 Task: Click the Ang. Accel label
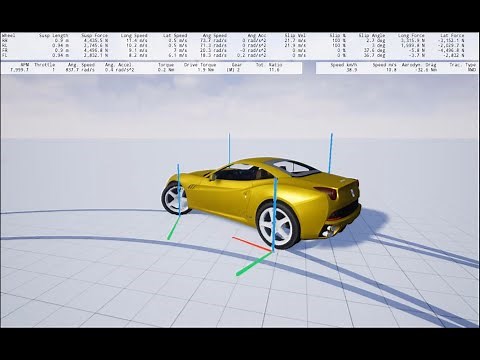click(x=119, y=65)
